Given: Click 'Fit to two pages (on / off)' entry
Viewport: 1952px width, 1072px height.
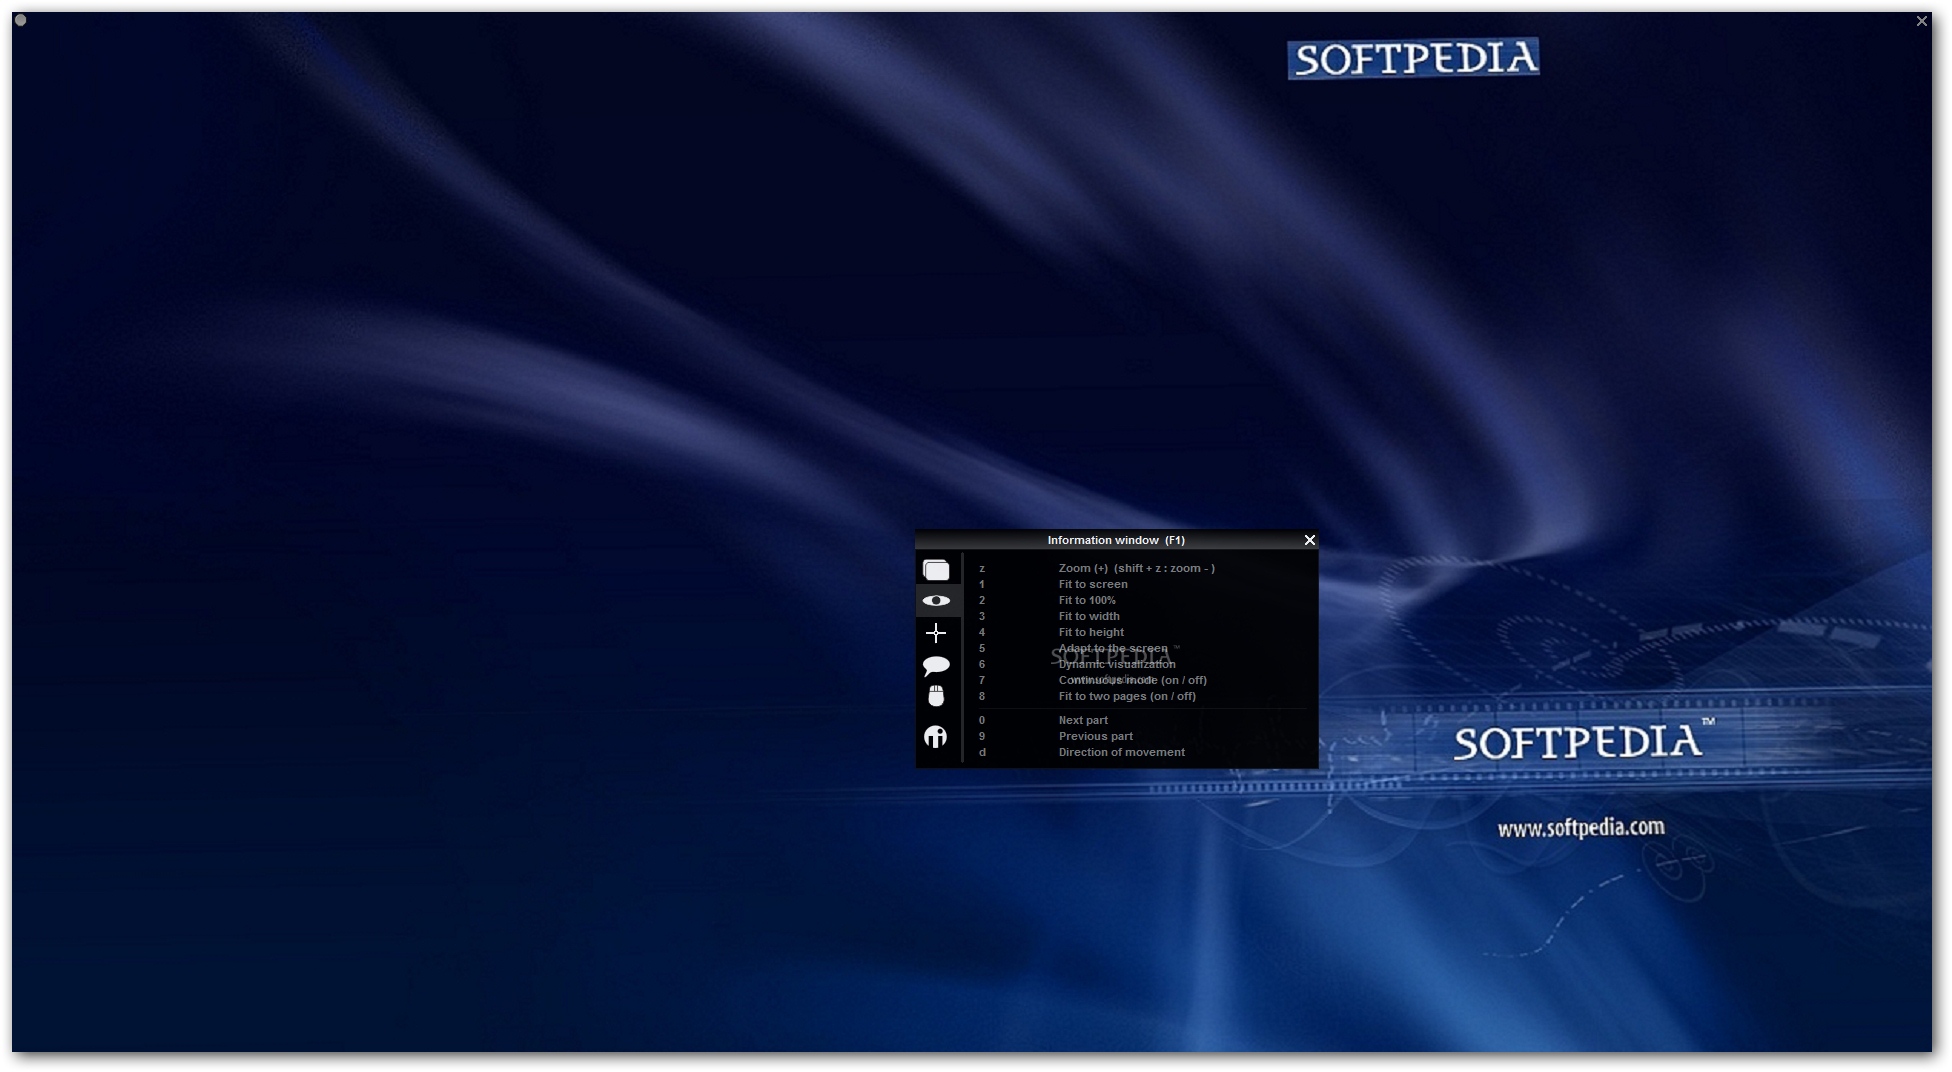Looking at the screenshot, I should point(1127,696).
